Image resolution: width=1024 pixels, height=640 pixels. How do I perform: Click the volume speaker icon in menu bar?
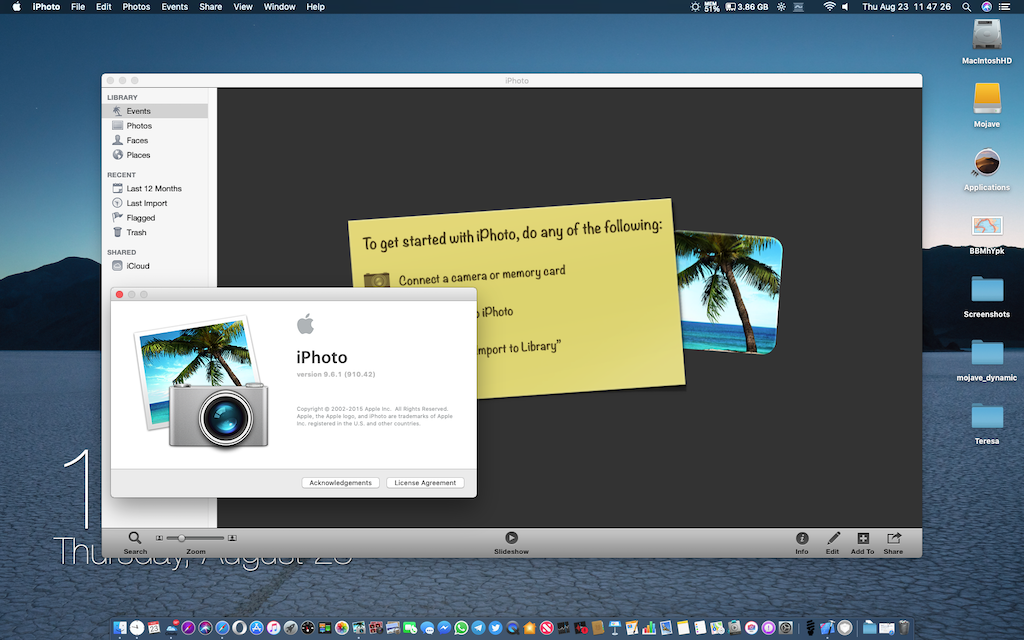(x=845, y=7)
